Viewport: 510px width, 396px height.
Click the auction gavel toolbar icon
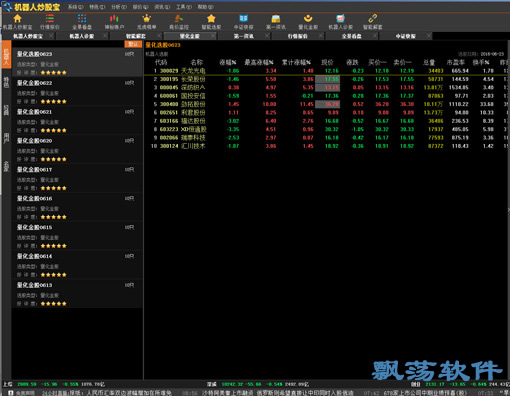[179, 18]
